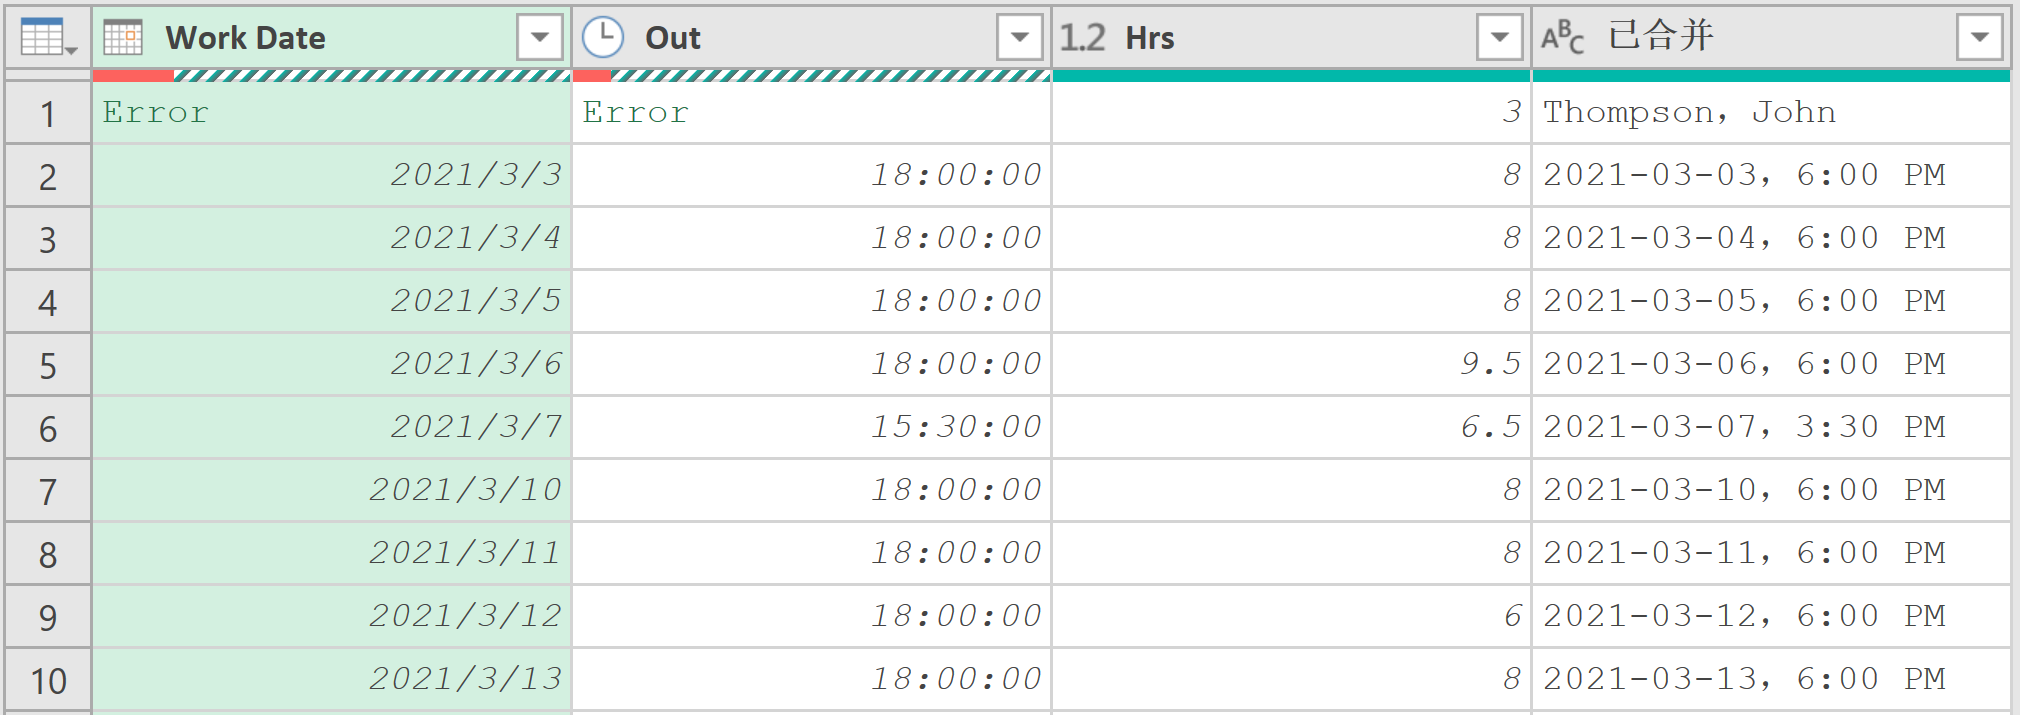Image resolution: width=2020 pixels, height=715 pixels.
Task: Click the date type icon of Work Date
Action: tap(123, 38)
